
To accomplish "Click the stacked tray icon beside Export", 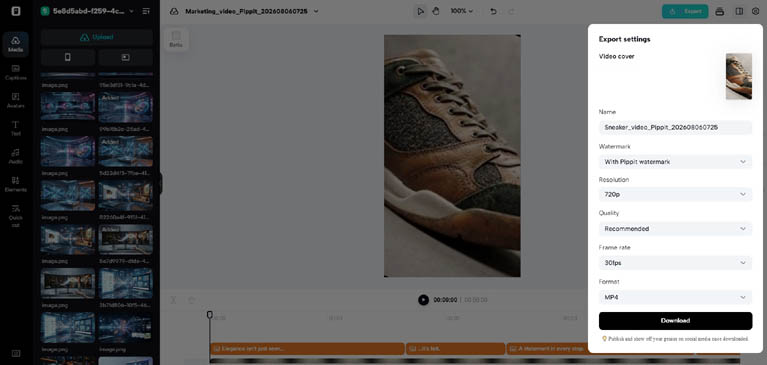I will pos(720,11).
